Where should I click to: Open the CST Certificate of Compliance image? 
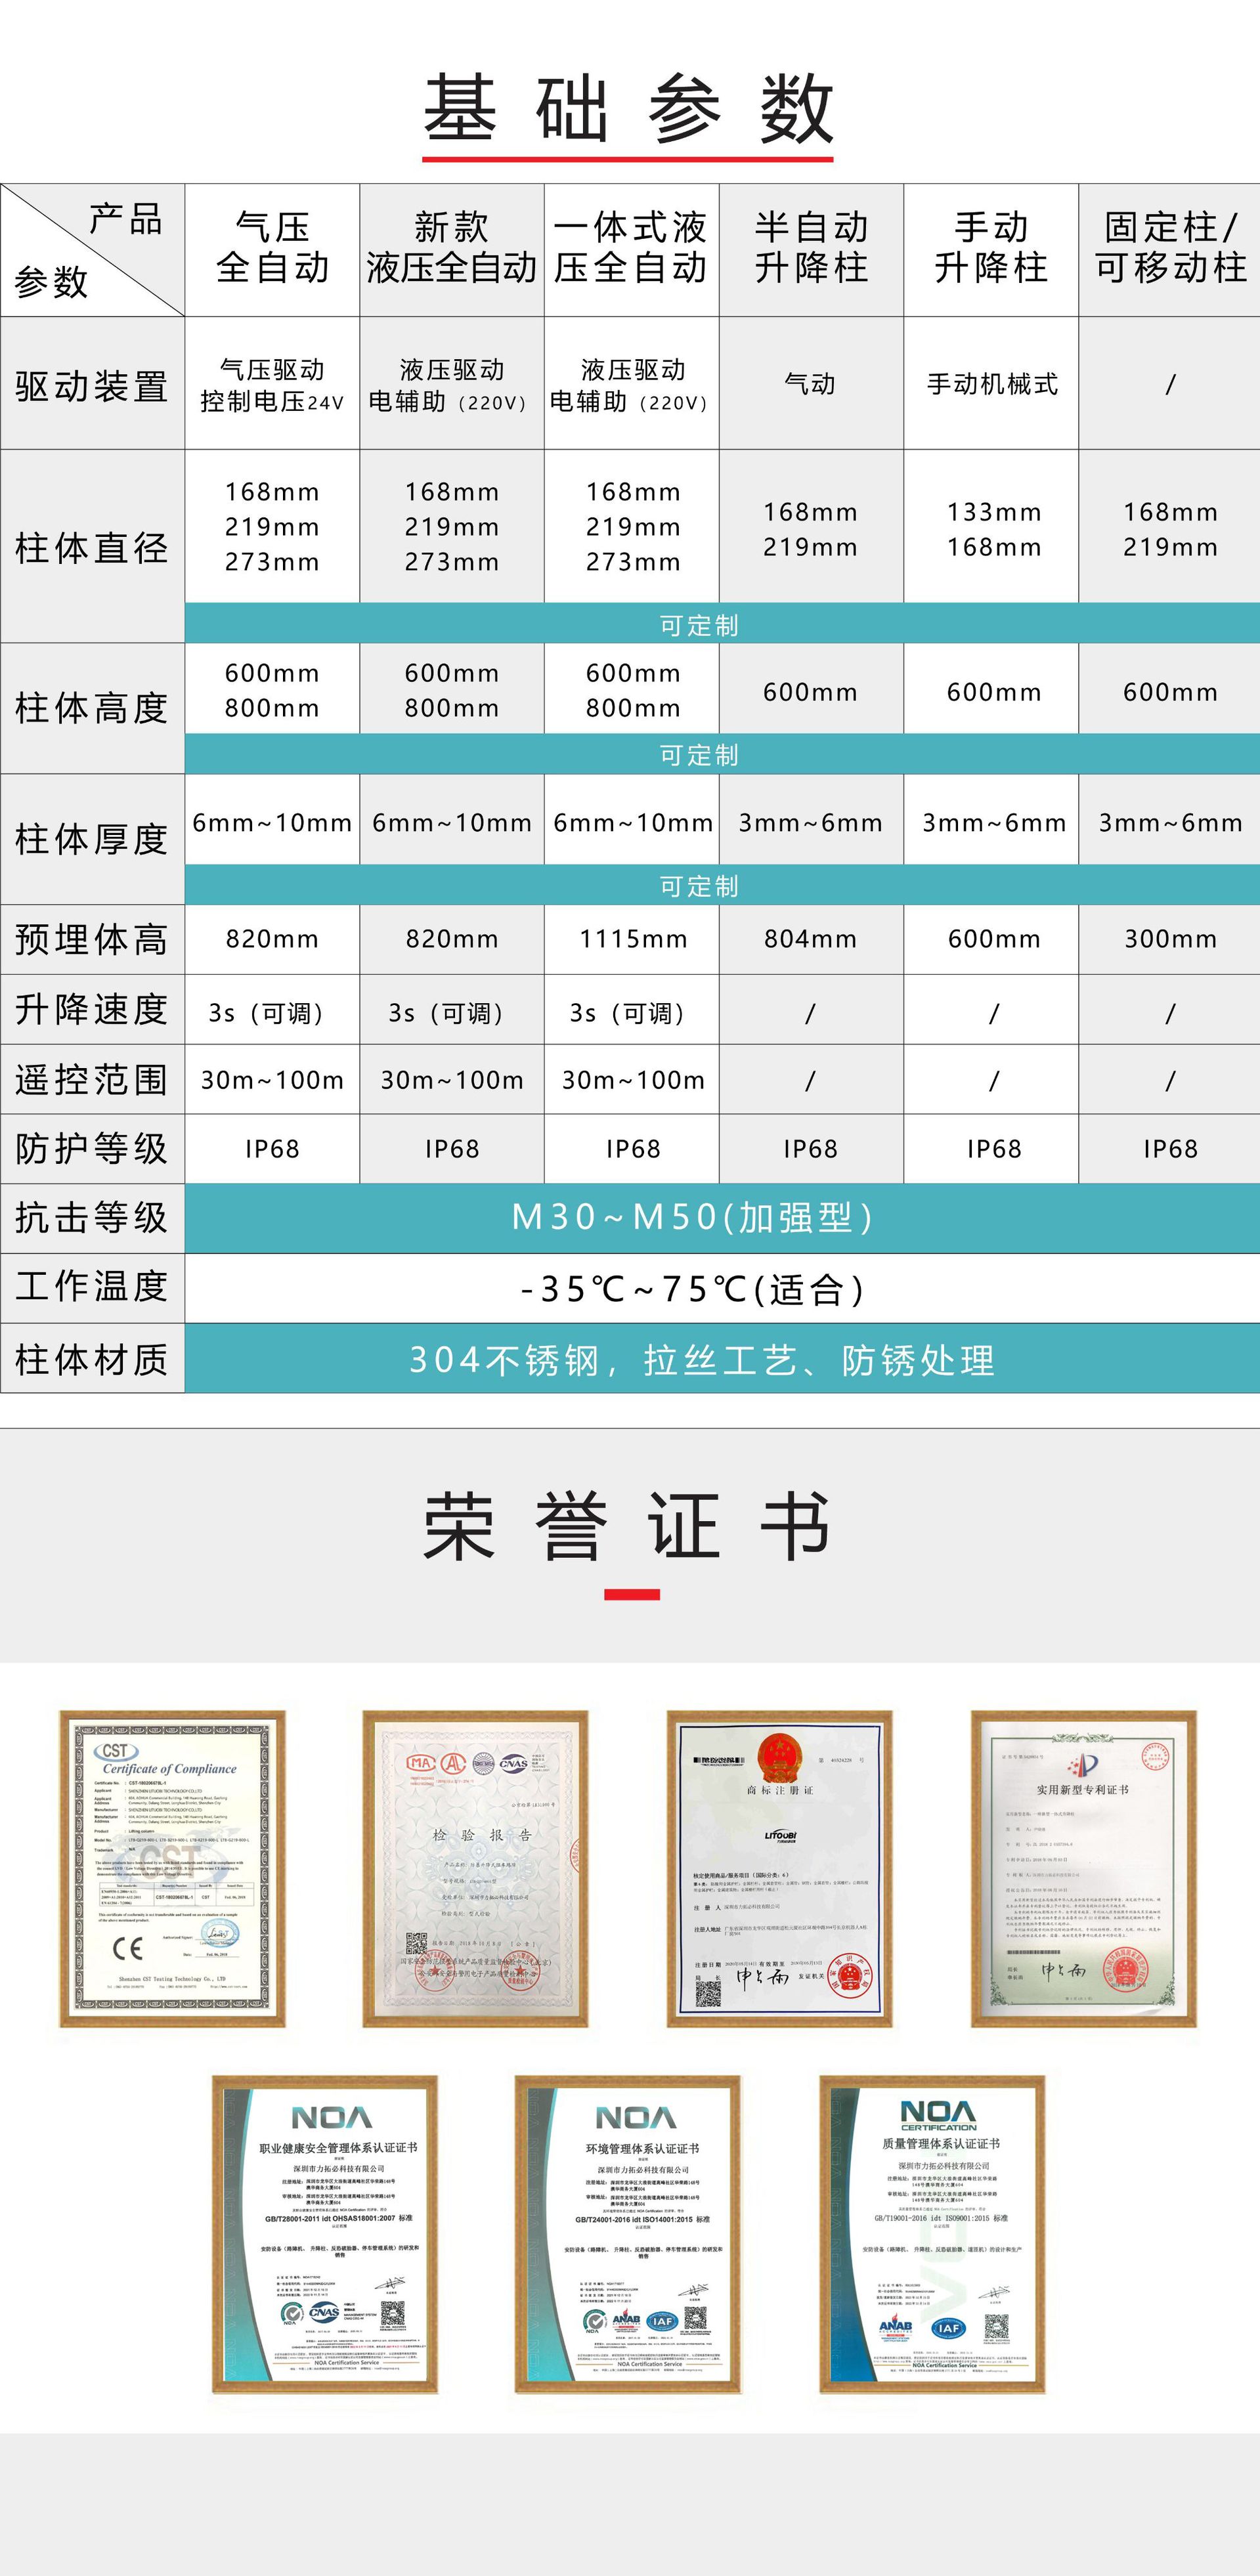(172, 1868)
